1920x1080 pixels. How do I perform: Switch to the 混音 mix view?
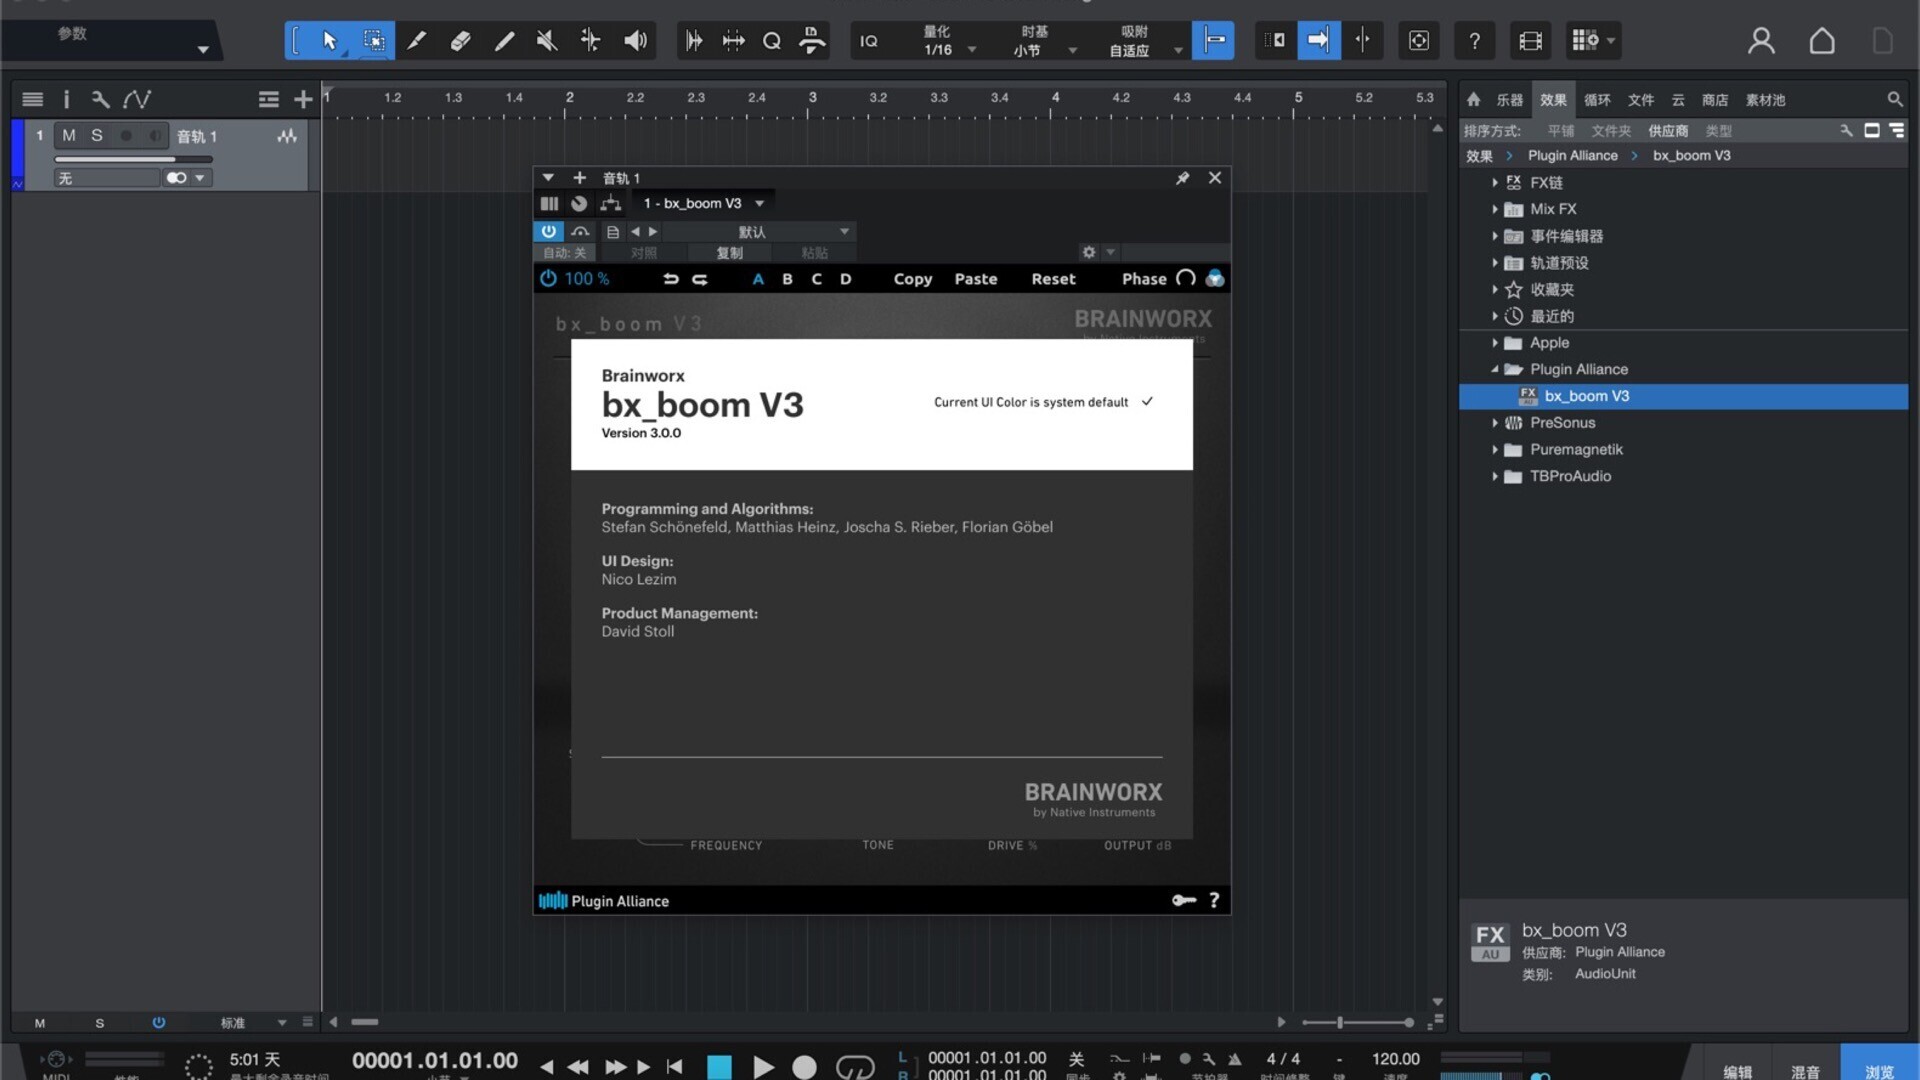pyautogui.click(x=1805, y=1071)
